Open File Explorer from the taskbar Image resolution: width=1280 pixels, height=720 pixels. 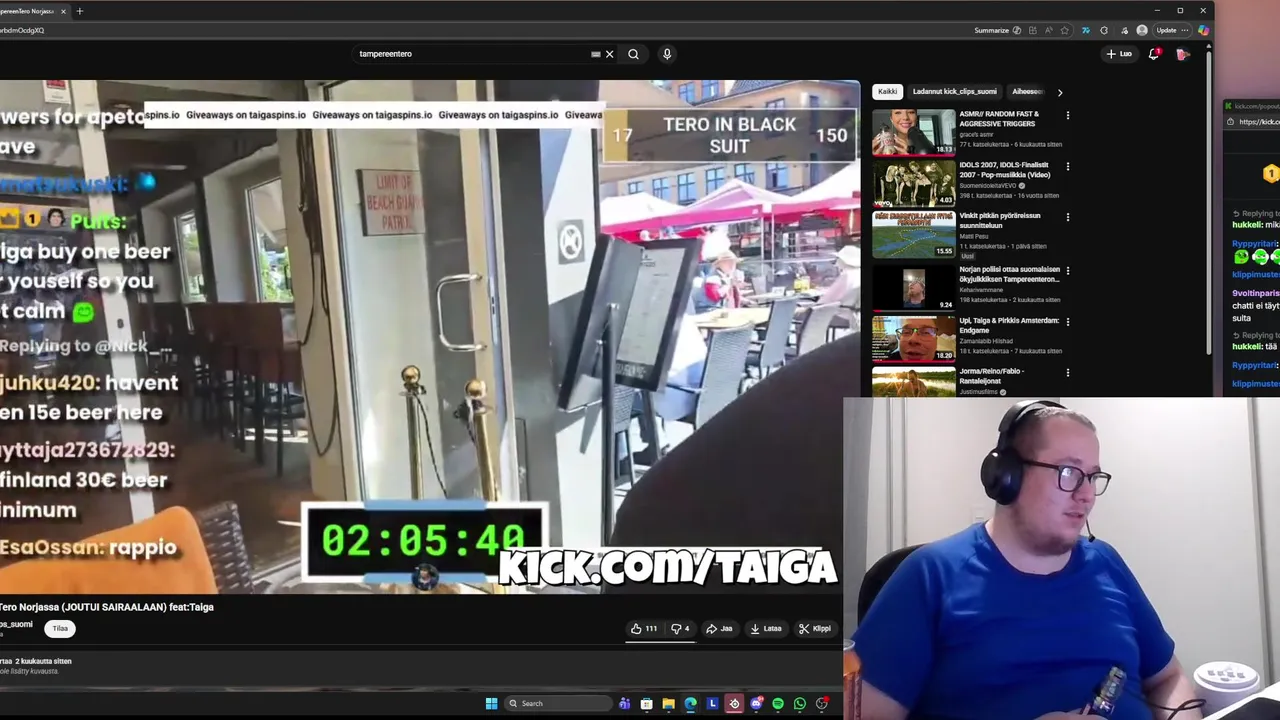coord(669,704)
